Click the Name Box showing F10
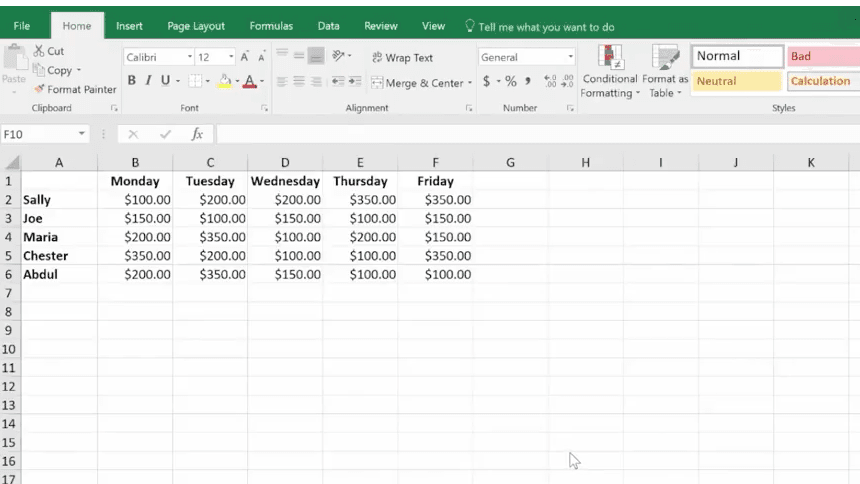860x484 pixels. pos(40,134)
